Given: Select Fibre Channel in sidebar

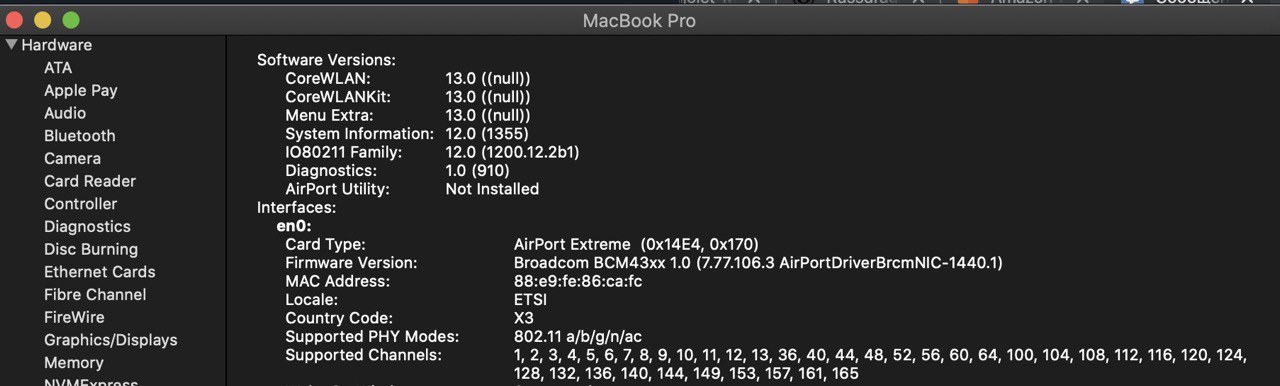Looking at the screenshot, I should point(95,295).
